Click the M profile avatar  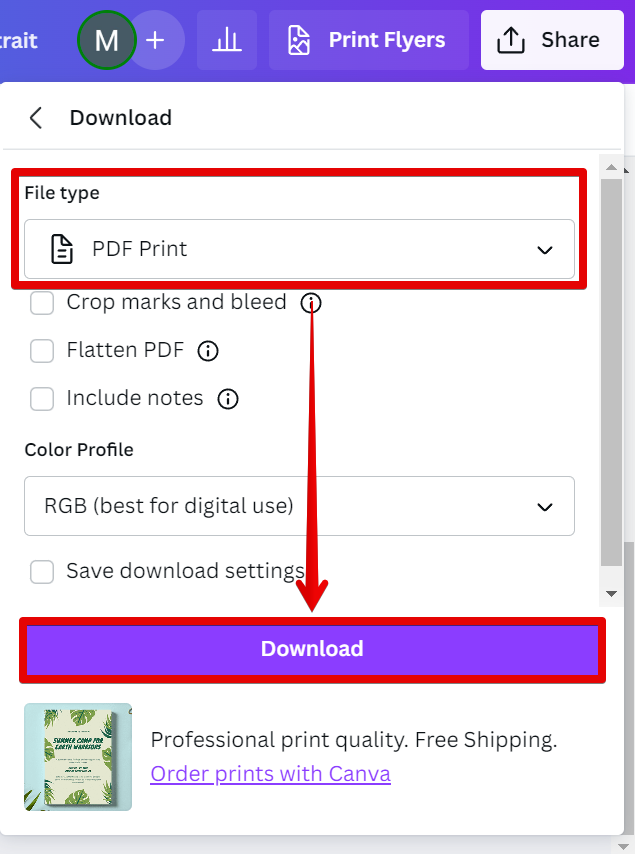(107, 40)
